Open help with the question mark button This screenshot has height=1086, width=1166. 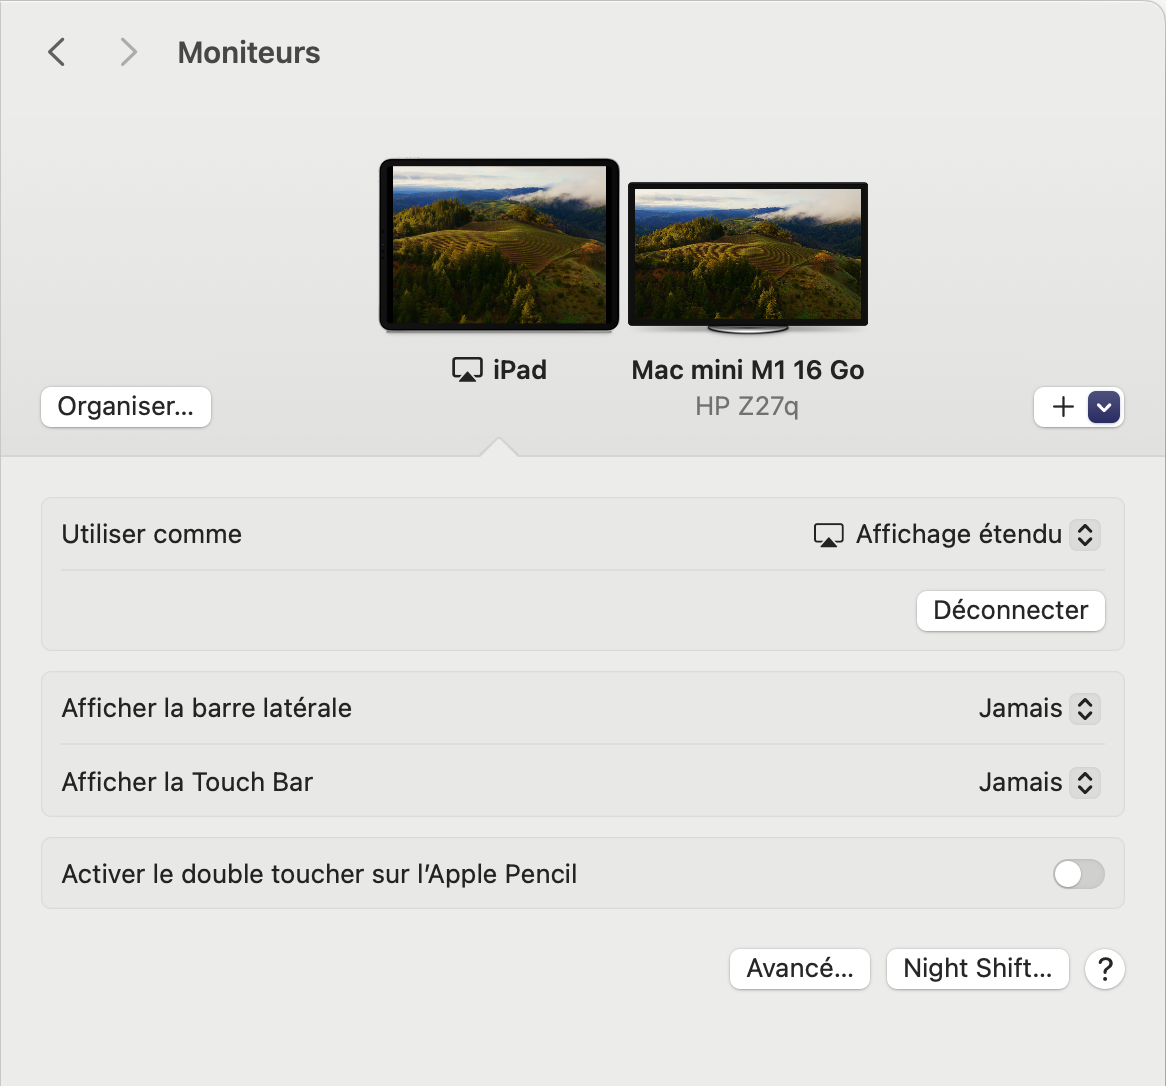click(1105, 969)
